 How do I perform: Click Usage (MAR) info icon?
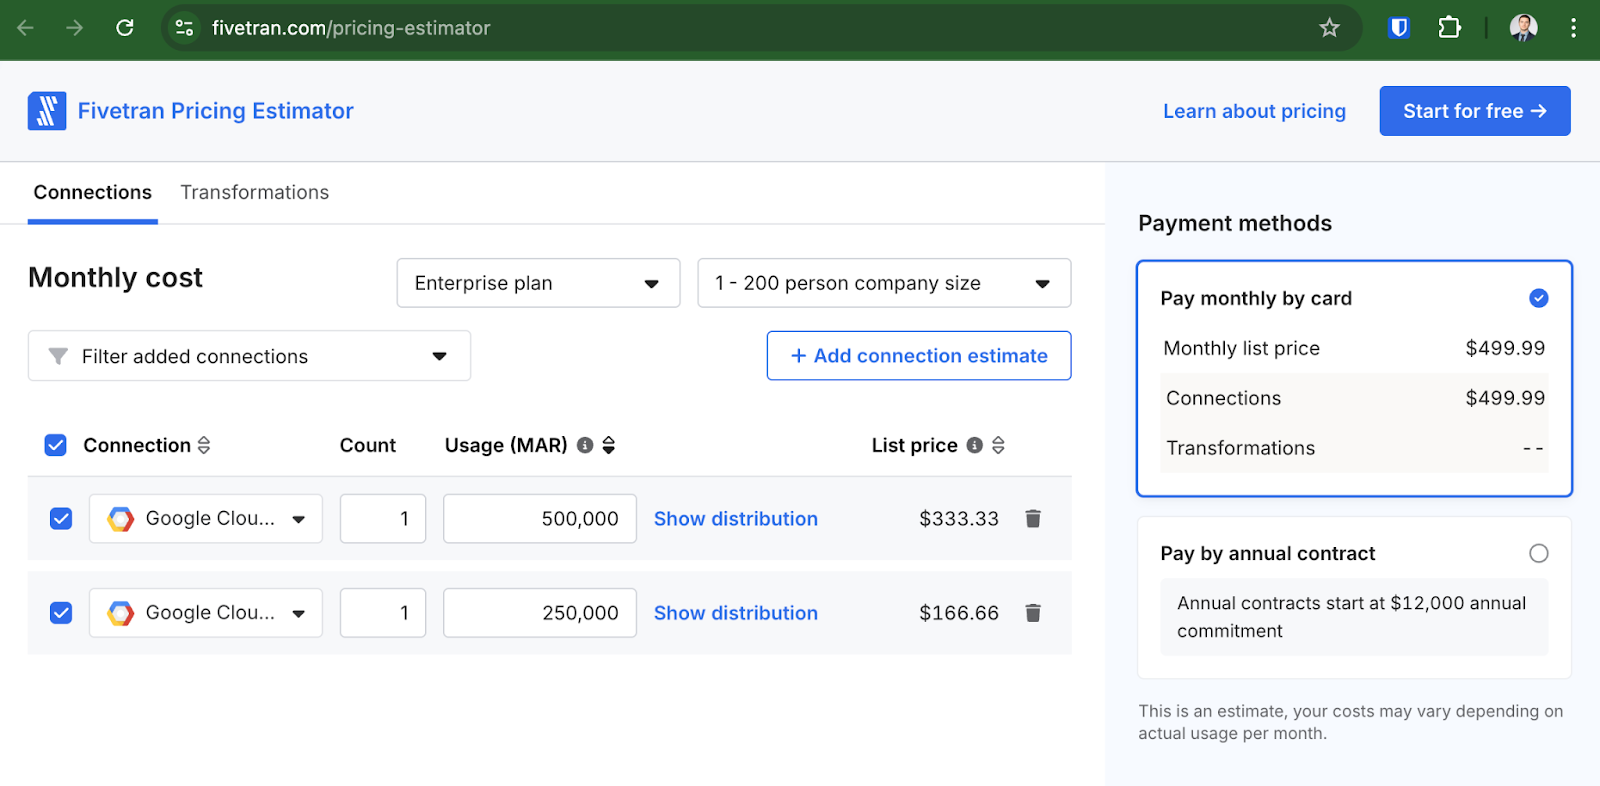pos(585,445)
